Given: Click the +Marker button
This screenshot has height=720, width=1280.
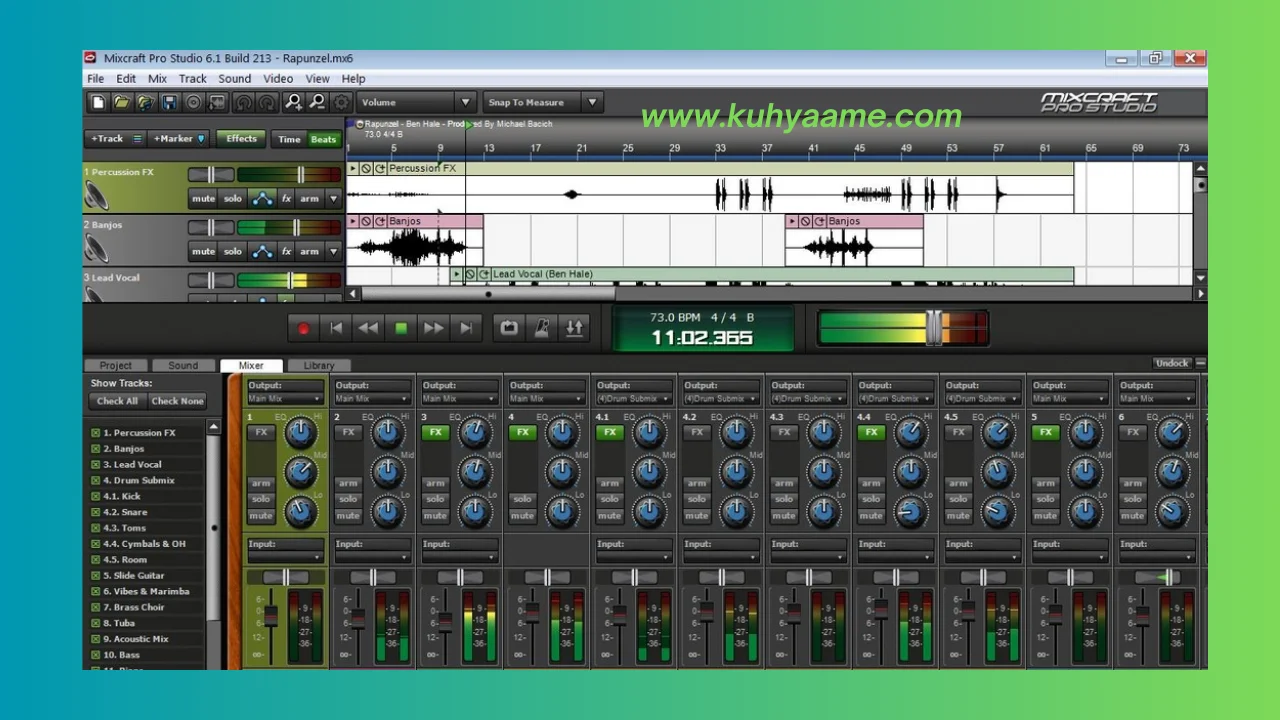Looking at the screenshot, I should (x=180, y=139).
